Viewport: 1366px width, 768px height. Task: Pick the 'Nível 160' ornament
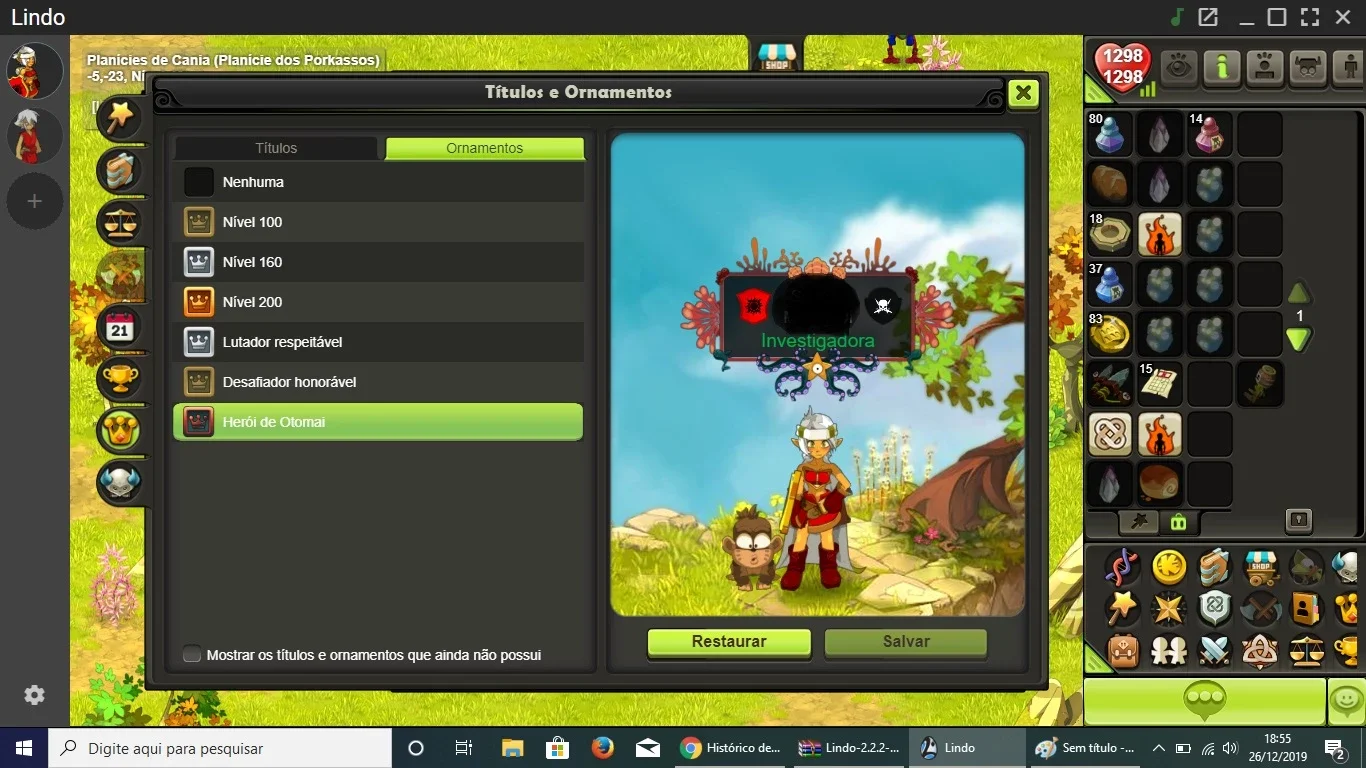(x=378, y=262)
